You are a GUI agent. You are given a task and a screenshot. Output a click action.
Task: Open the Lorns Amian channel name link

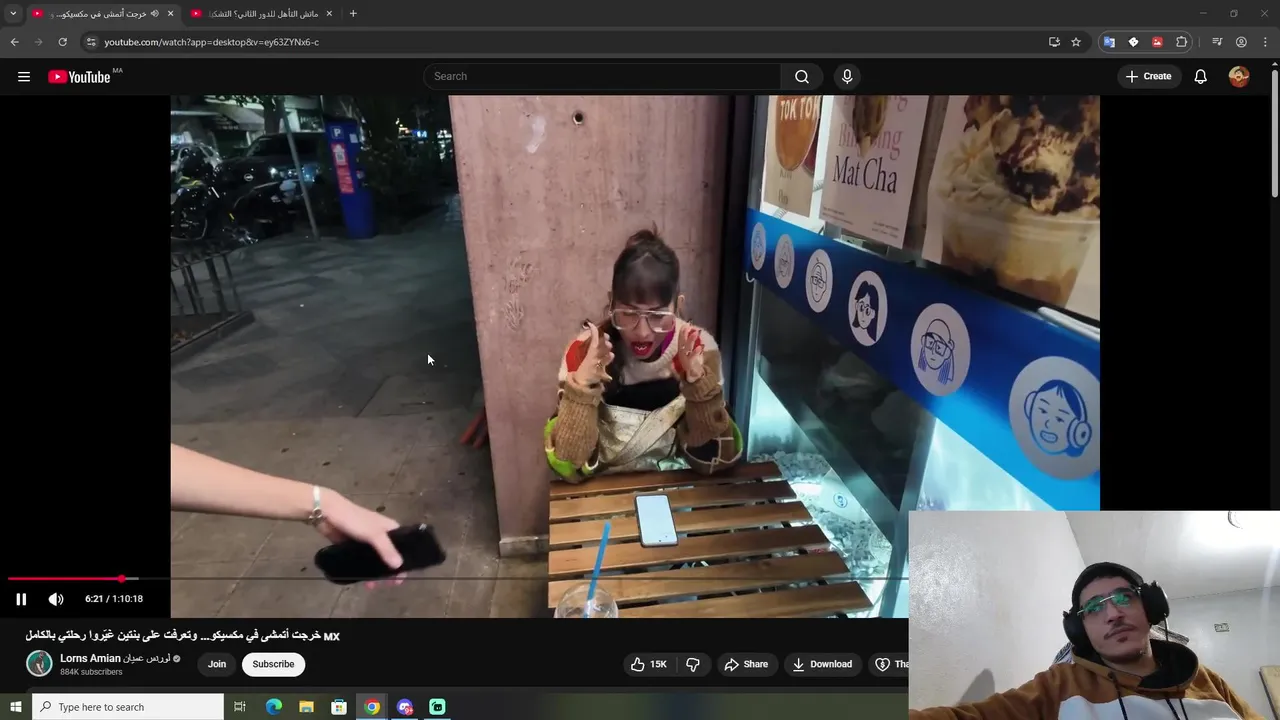[x=115, y=658]
